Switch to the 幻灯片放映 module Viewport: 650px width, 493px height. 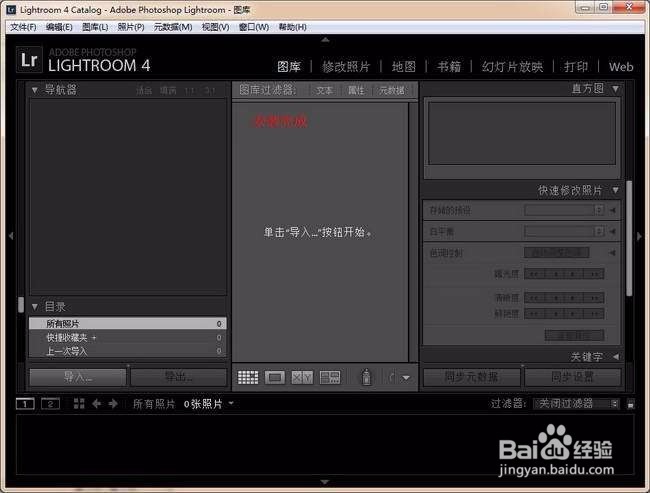512,67
